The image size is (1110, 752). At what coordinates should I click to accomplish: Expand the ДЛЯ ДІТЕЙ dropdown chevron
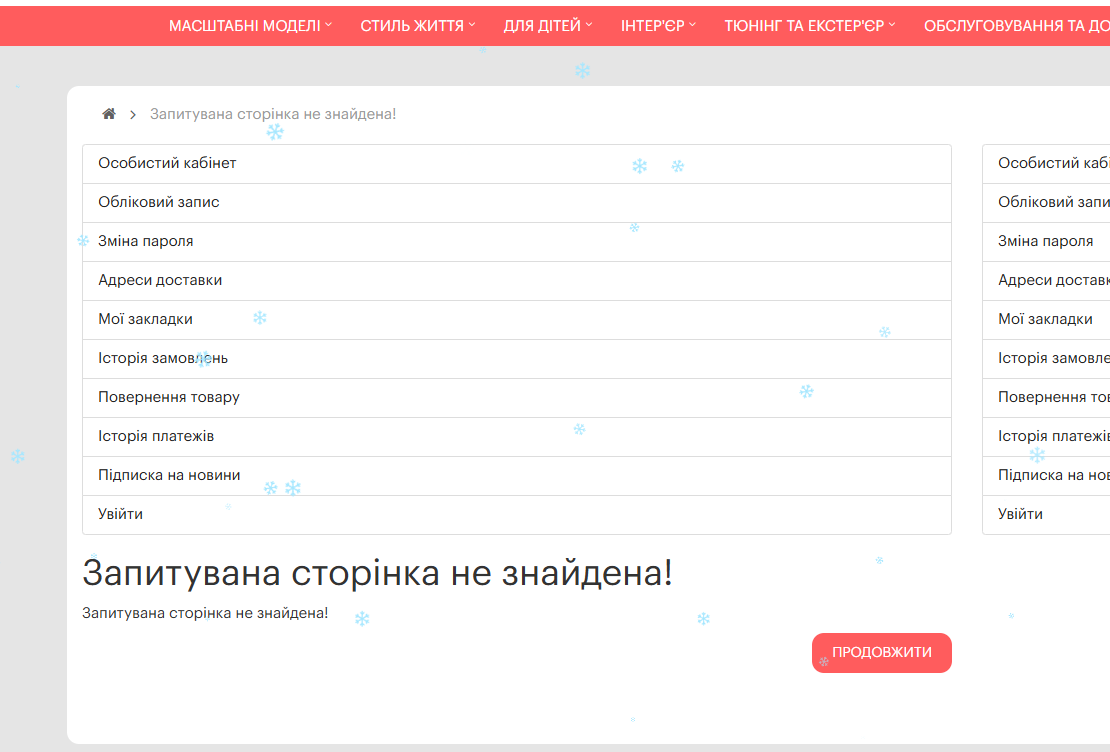(x=589, y=25)
